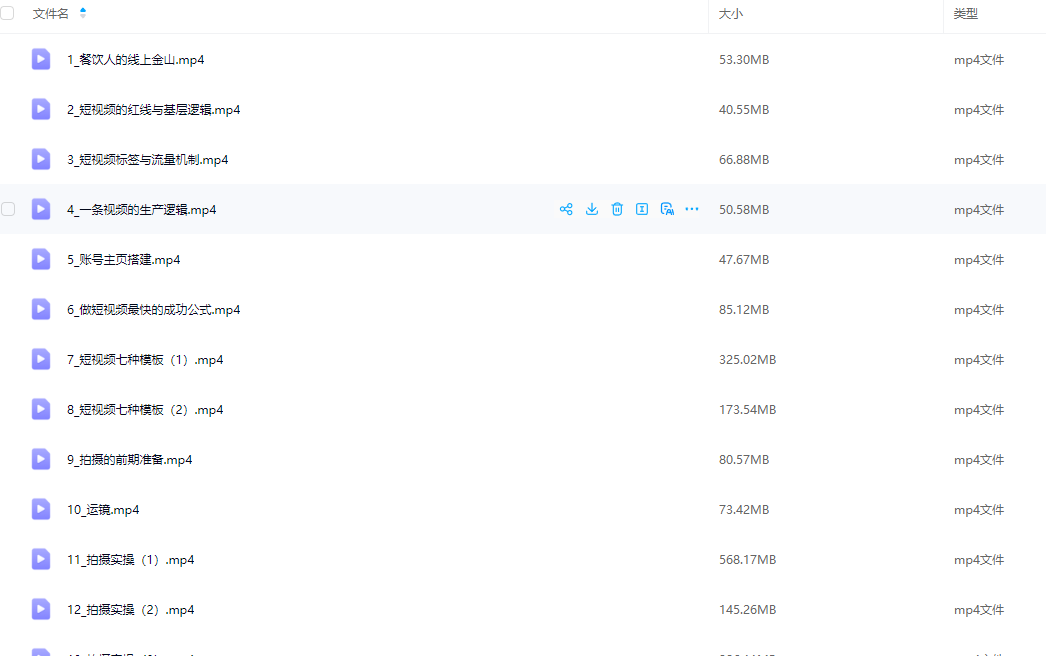
Task: Expand the three-dot more options in row 4
Action: click(692, 209)
